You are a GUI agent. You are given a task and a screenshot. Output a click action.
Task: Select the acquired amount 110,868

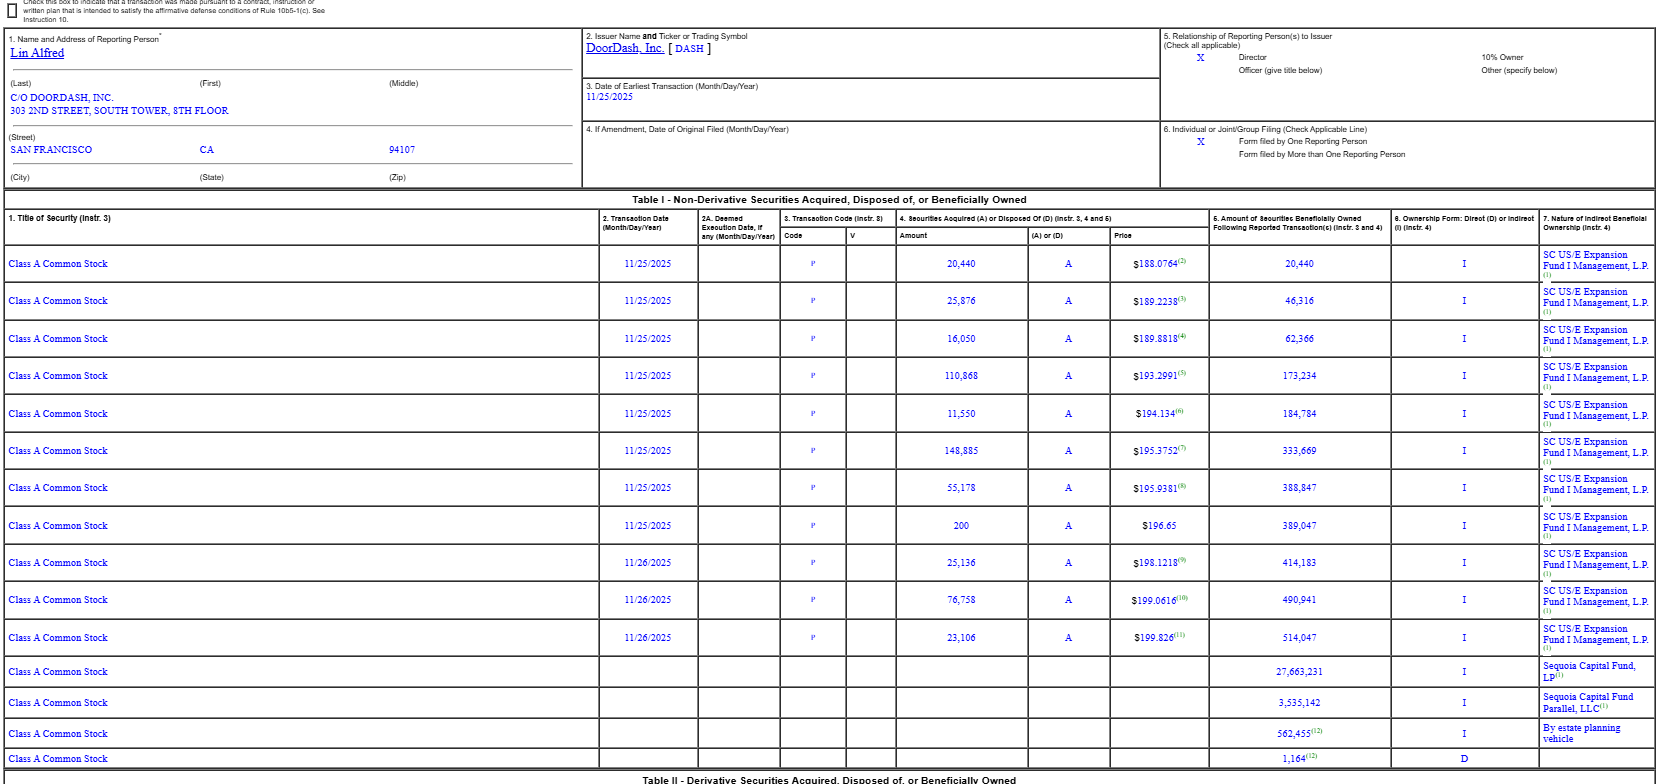961,376
